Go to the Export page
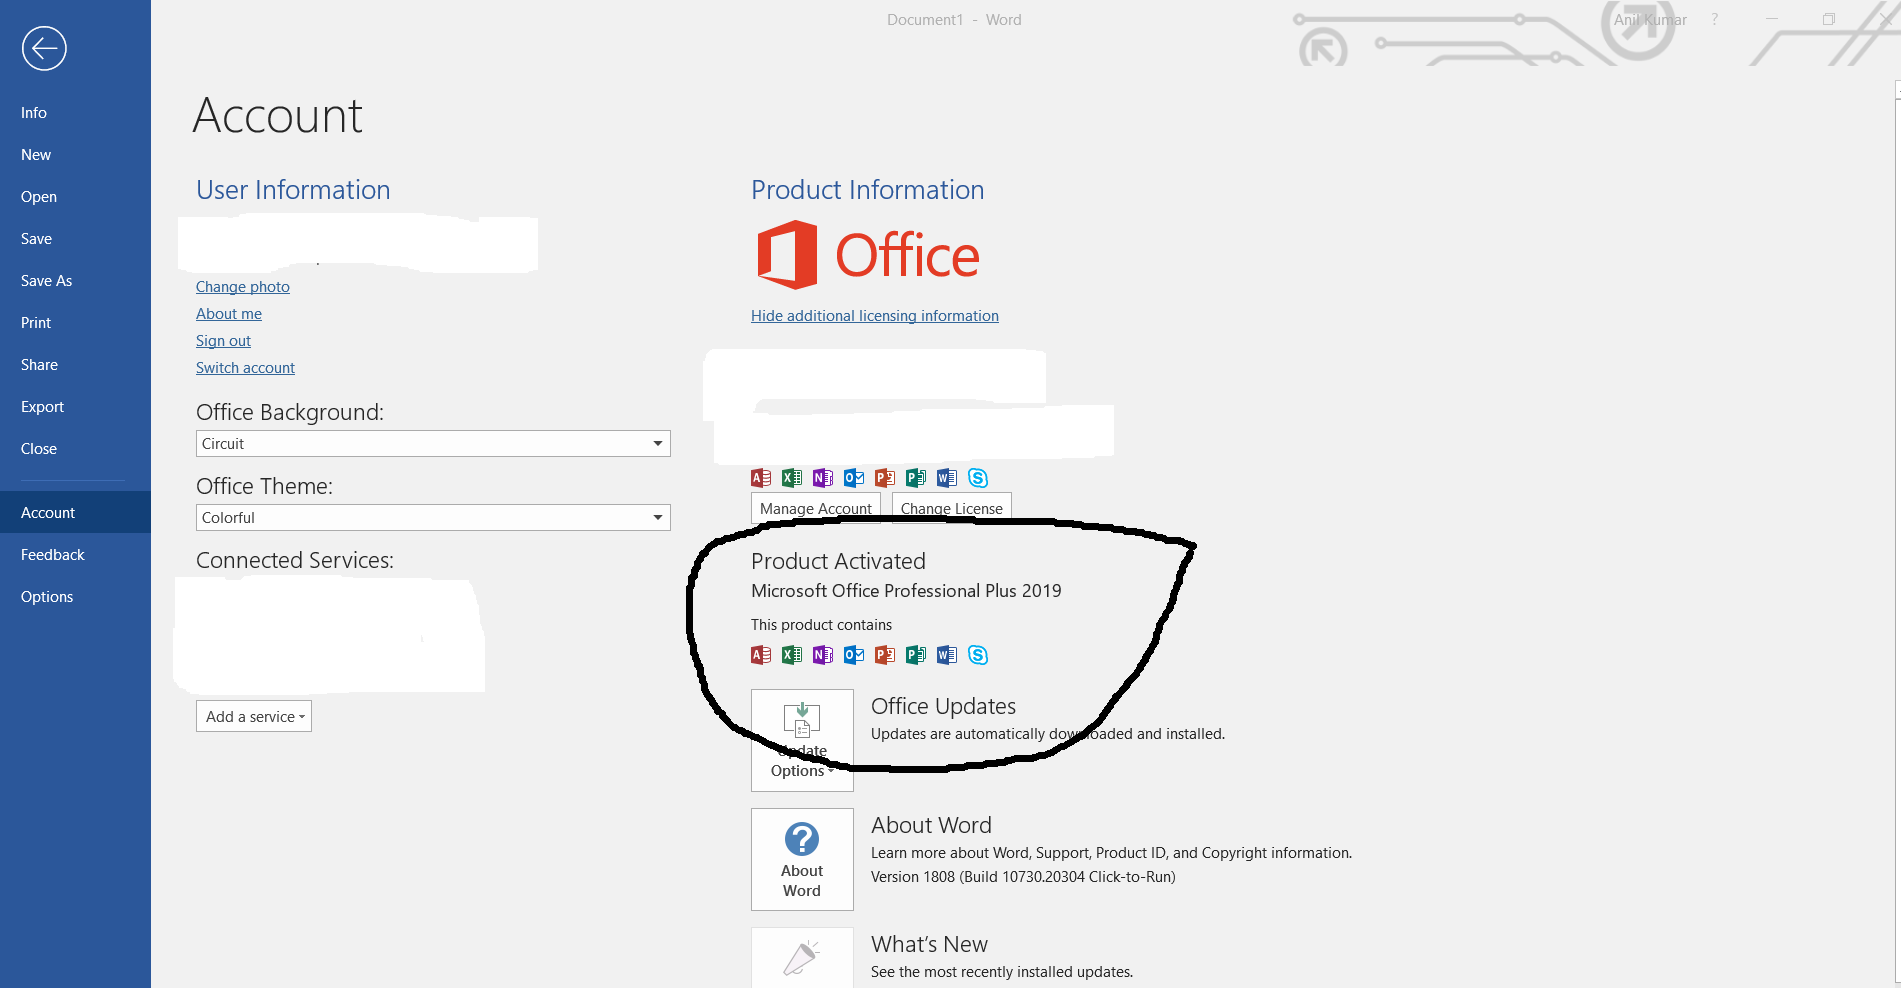 tap(75, 407)
